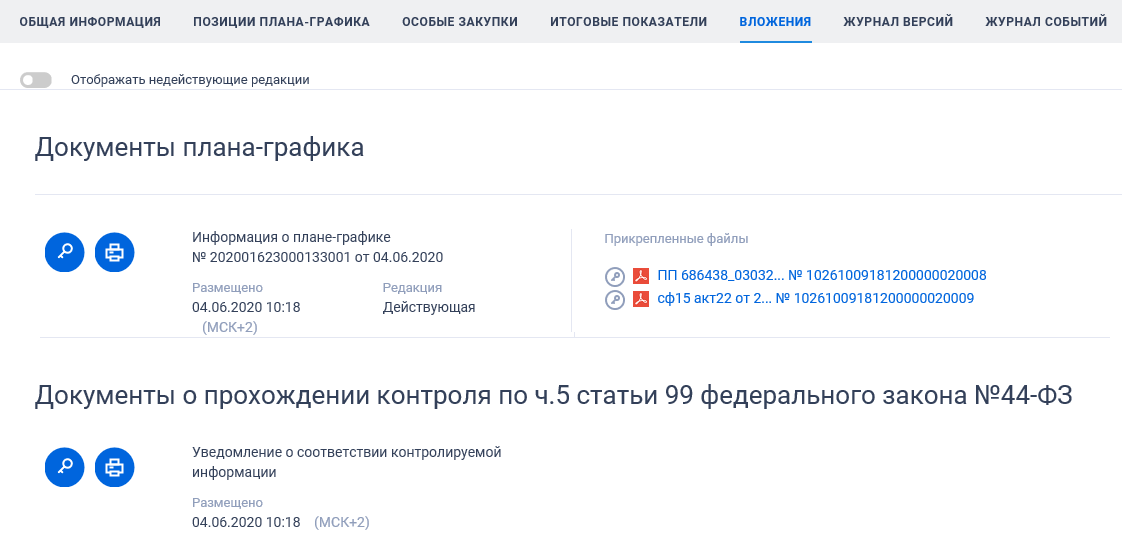Click the Действующая revision status

coord(429,308)
